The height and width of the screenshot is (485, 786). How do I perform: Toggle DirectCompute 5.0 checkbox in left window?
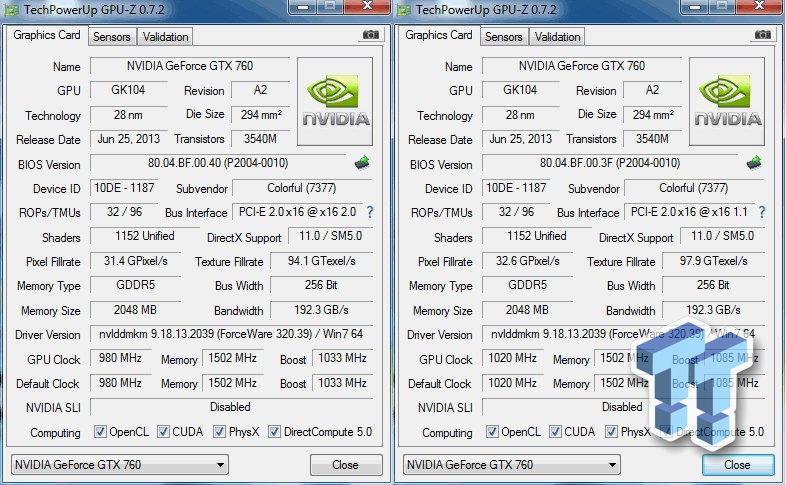coord(274,431)
